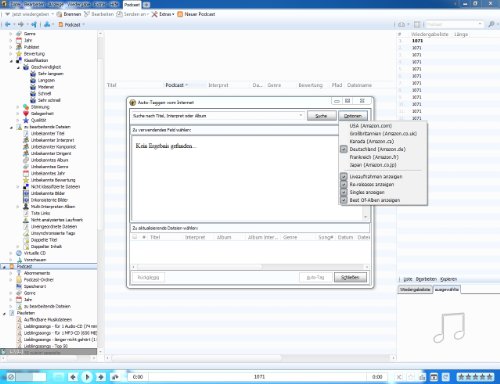Click the Suche button in dialog
Viewport: 500px width, 384px height.
click(321, 116)
